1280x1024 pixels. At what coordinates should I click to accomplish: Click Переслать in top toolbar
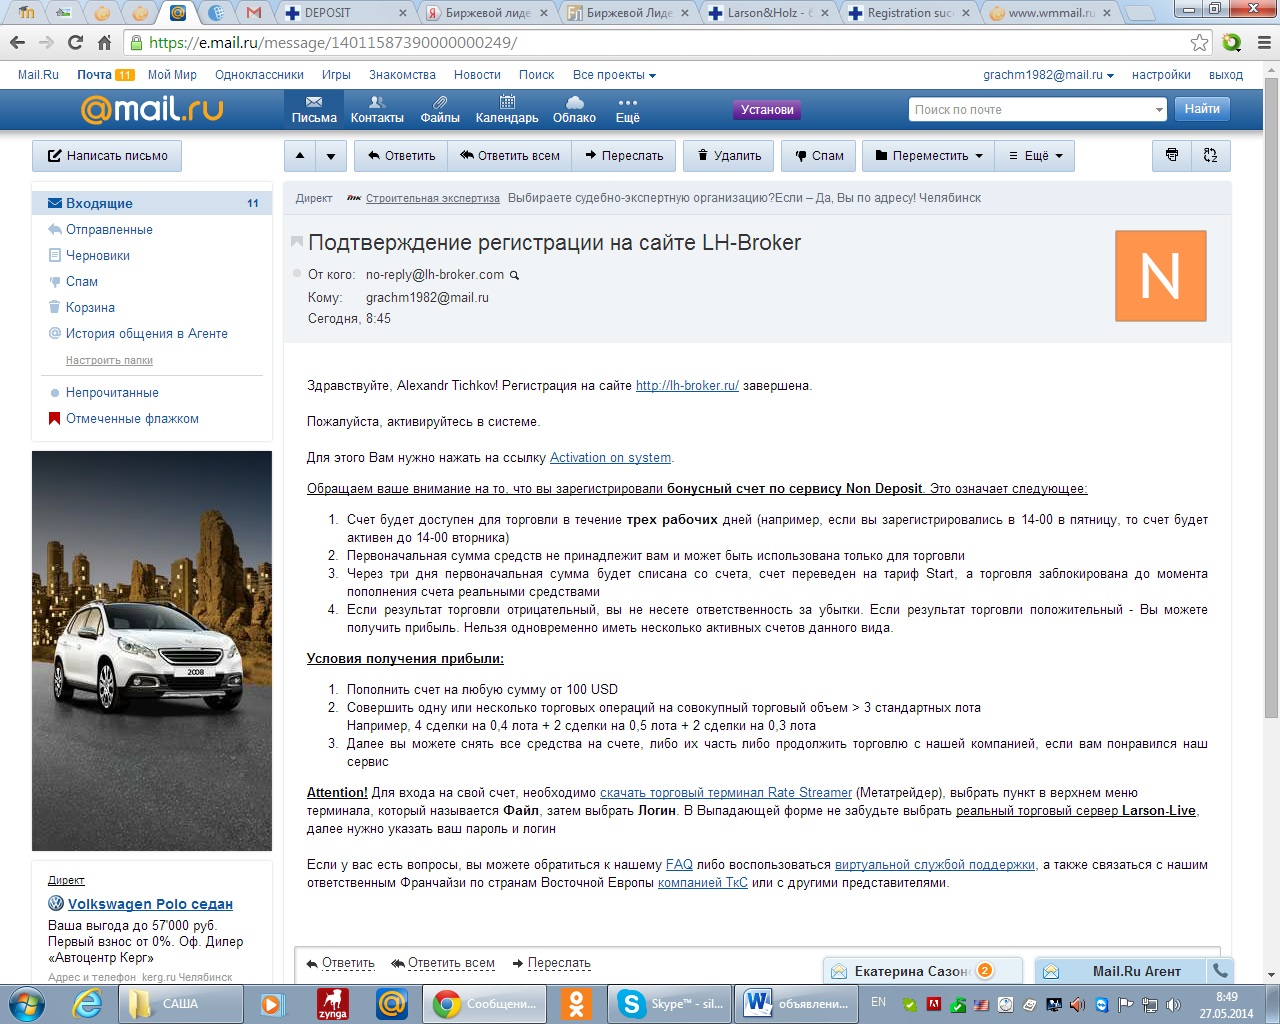(x=624, y=156)
